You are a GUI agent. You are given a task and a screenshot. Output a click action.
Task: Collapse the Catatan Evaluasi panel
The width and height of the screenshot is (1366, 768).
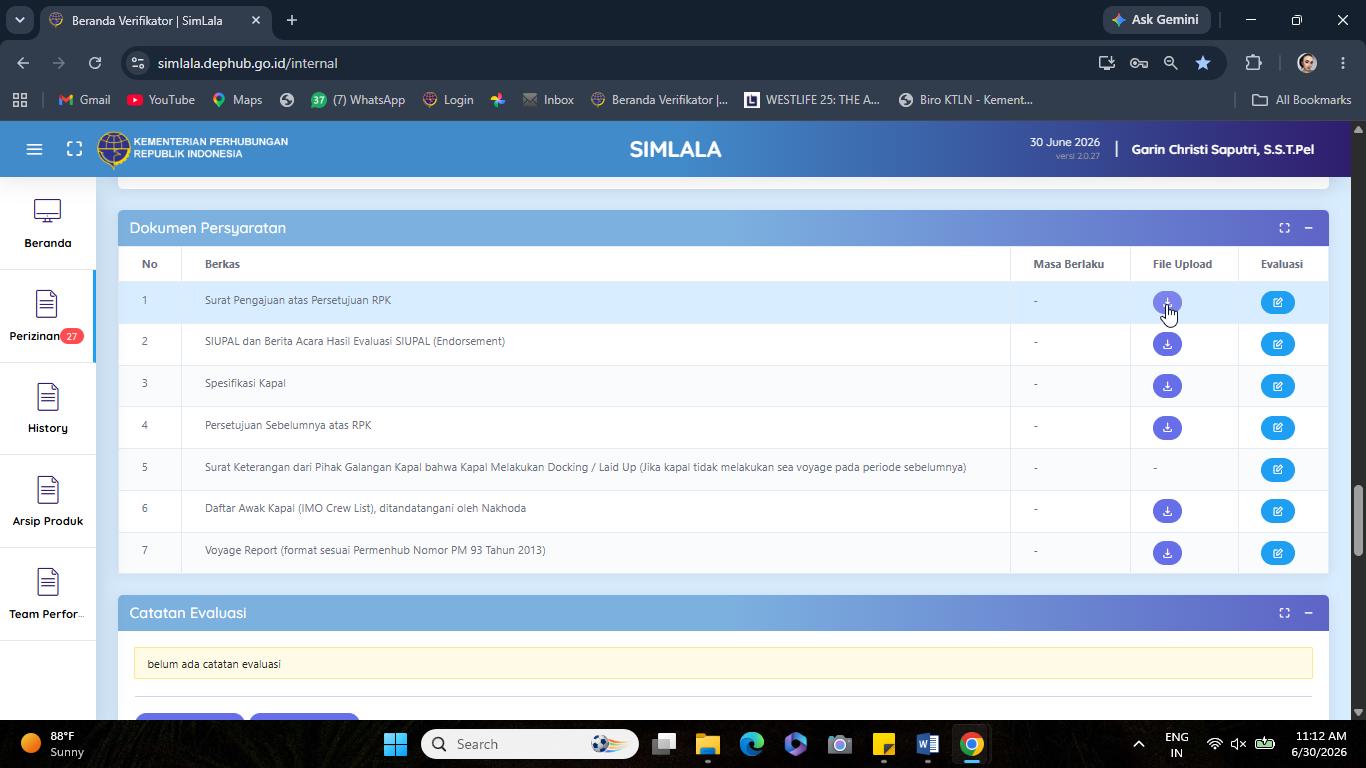[1308, 613]
